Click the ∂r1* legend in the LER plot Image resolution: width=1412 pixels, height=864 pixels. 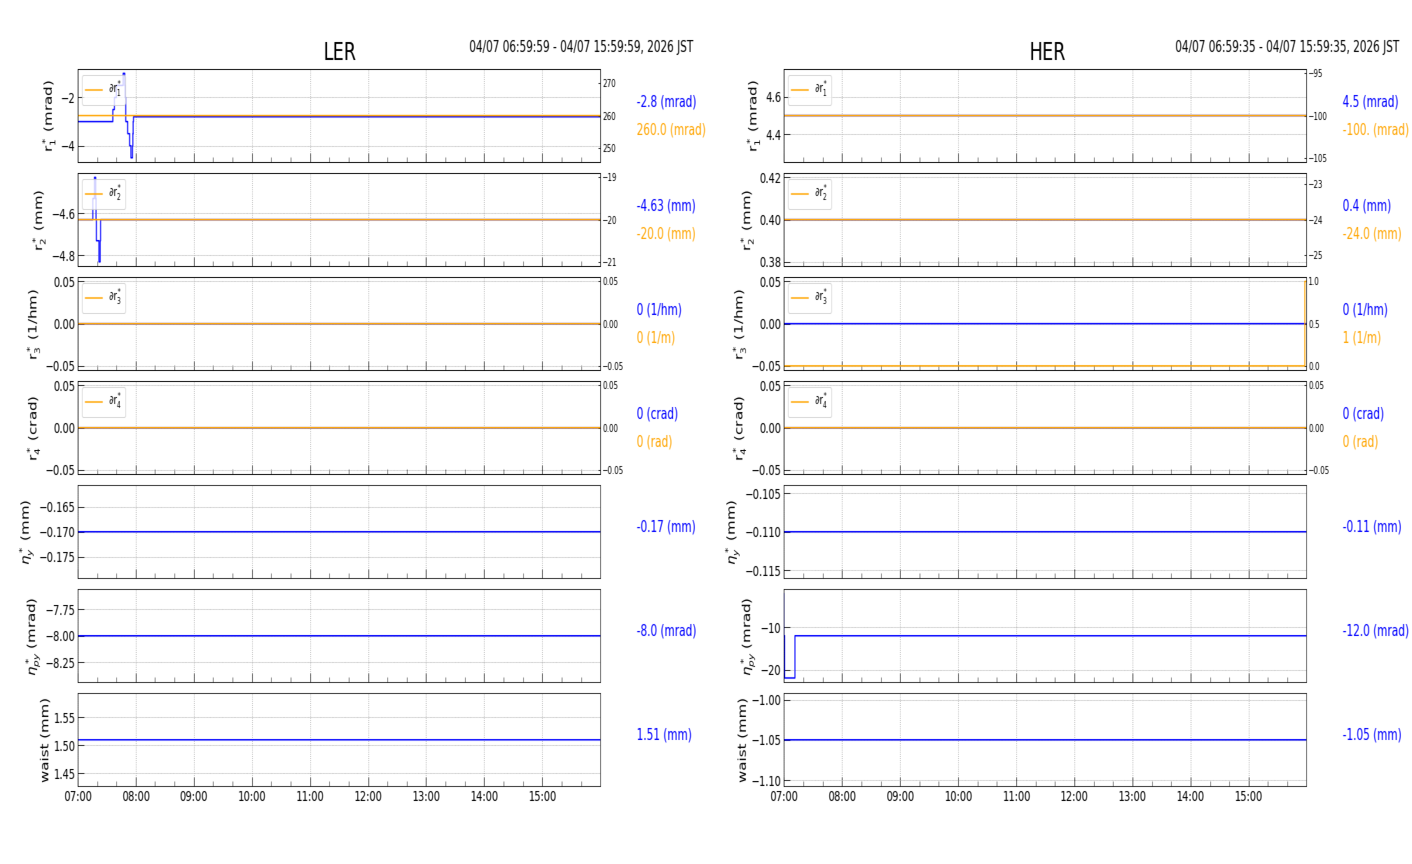tap(104, 90)
